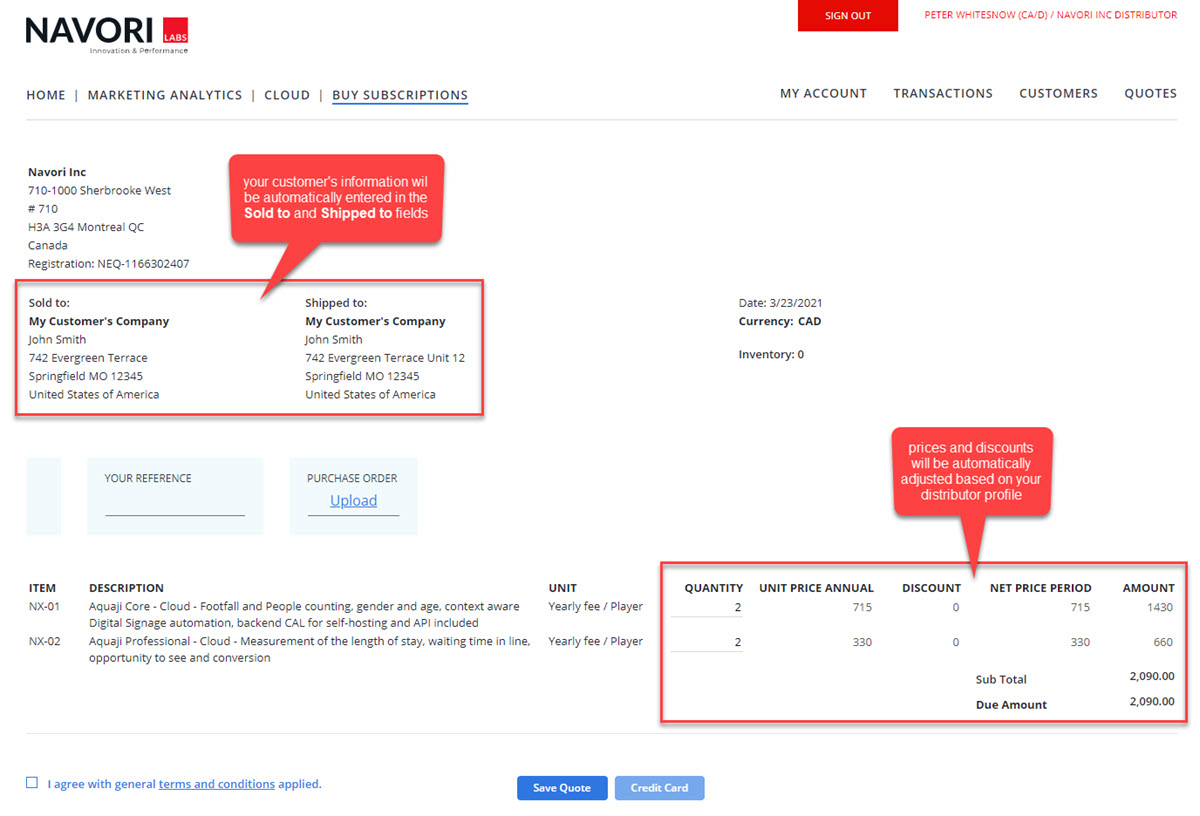1200x816 pixels.
Task: Check the agree with terms checkbox
Action: [x=32, y=783]
